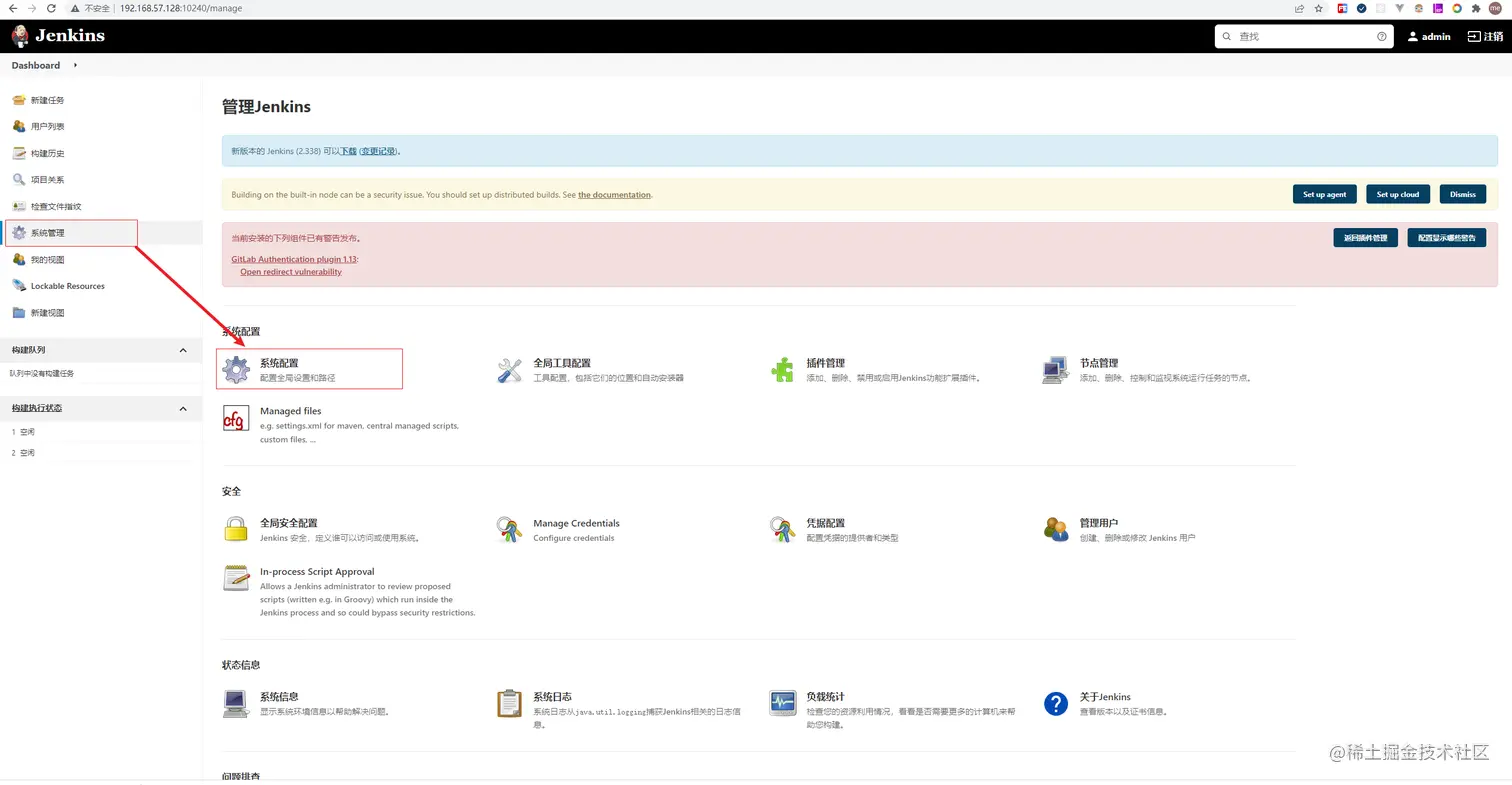Click the 节点管理 computer icon

point(1056,369)
